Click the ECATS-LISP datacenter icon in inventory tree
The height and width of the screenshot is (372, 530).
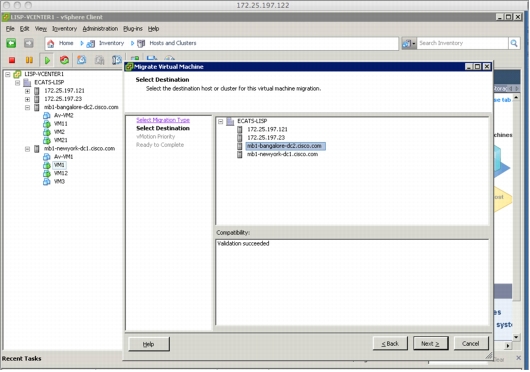[27, 82]
